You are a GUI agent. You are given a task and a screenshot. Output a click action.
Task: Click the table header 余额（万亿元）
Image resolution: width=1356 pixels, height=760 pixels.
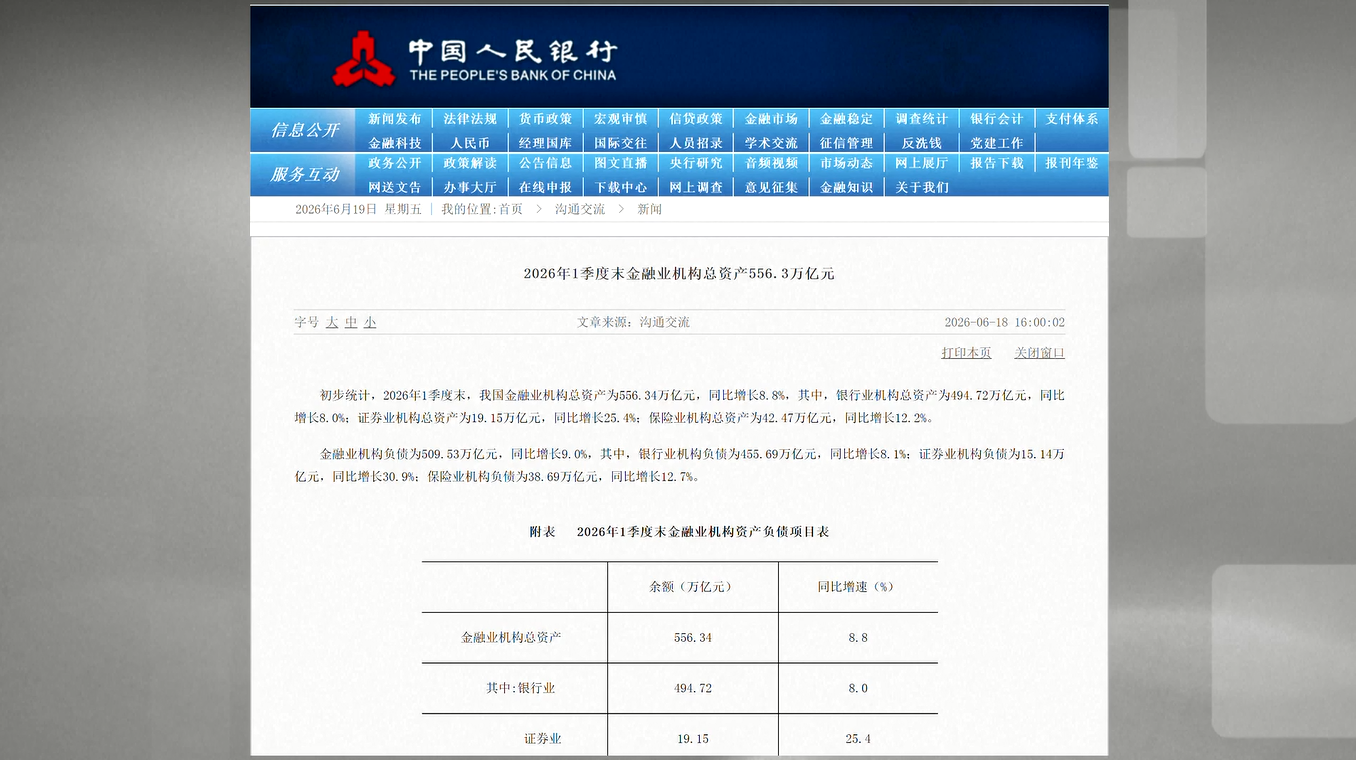(x=691, y=587)
